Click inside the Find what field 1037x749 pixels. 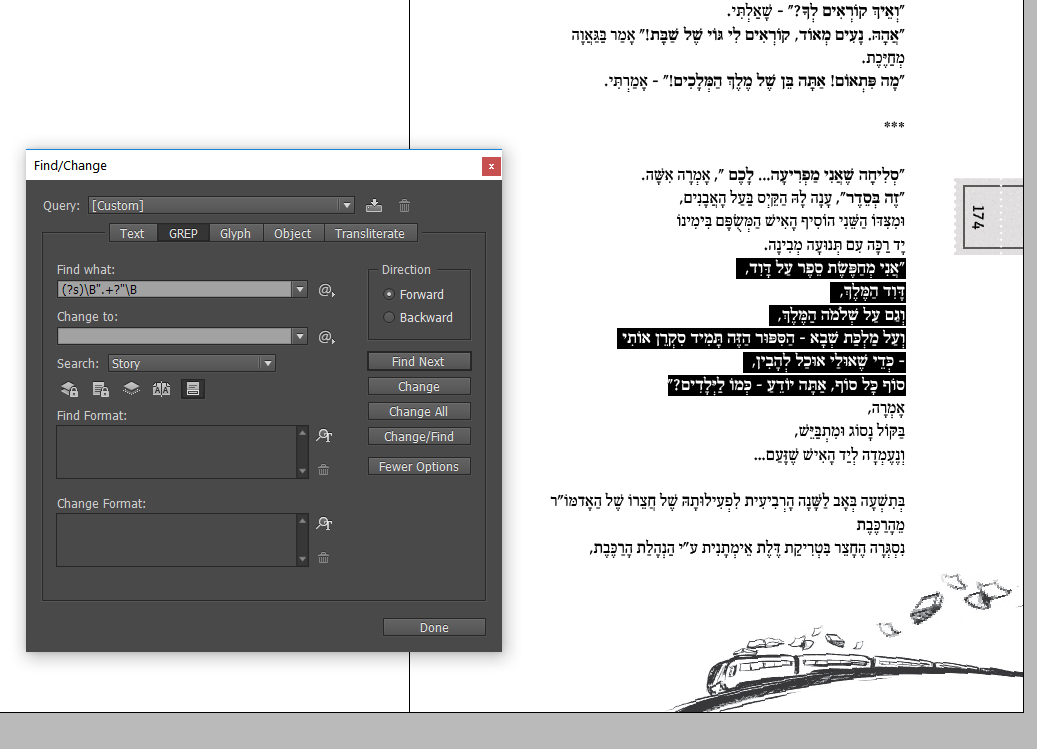175,290
